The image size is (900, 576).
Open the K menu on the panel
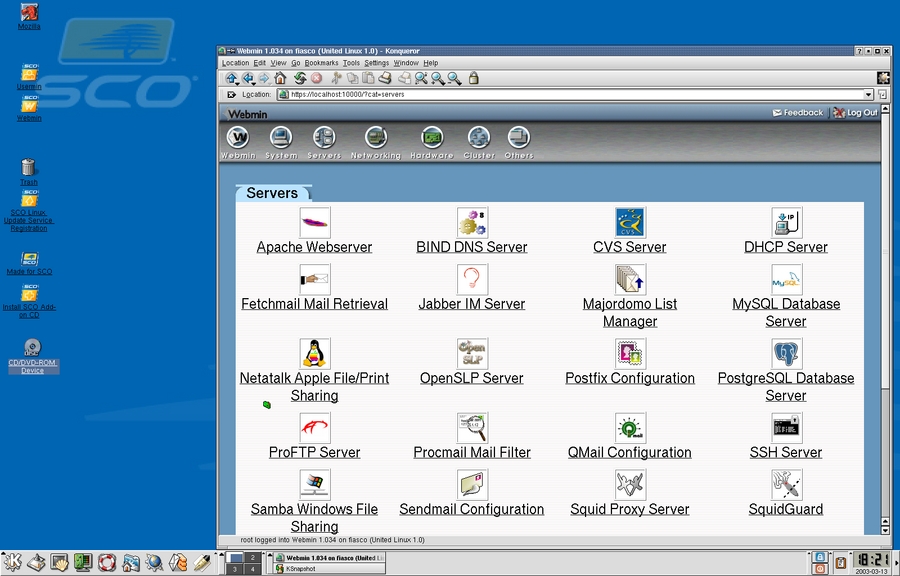(x=12, y=563)
